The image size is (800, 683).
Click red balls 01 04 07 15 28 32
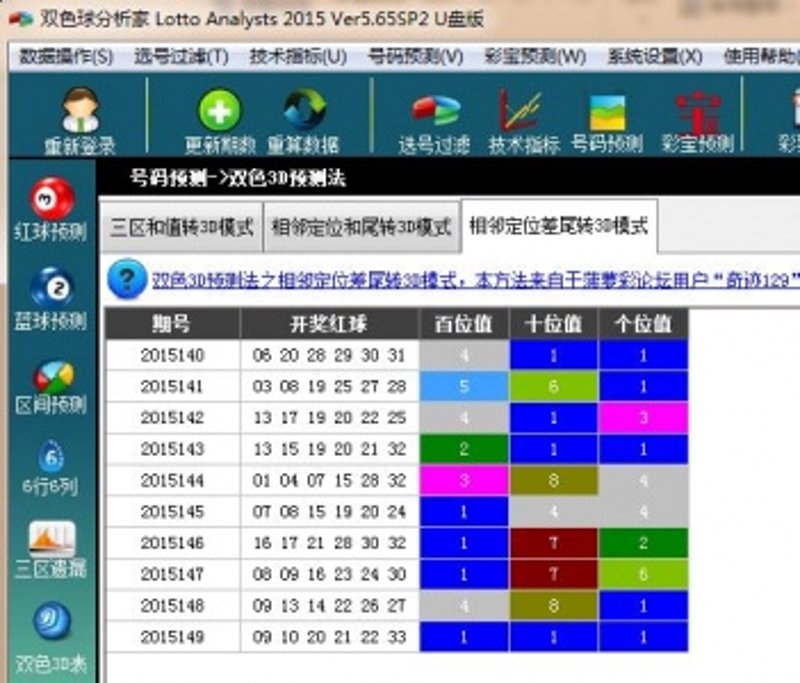(329, 480)
